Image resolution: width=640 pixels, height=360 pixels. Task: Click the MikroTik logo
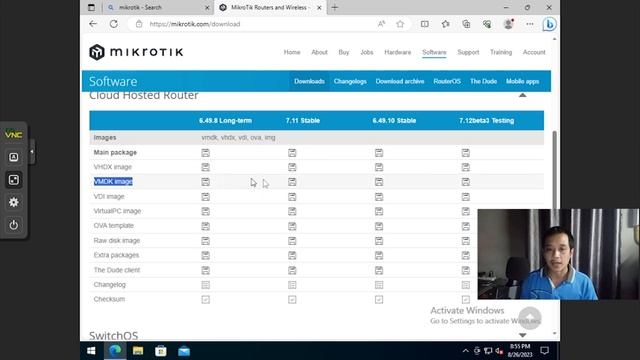[x=136, y=52]
